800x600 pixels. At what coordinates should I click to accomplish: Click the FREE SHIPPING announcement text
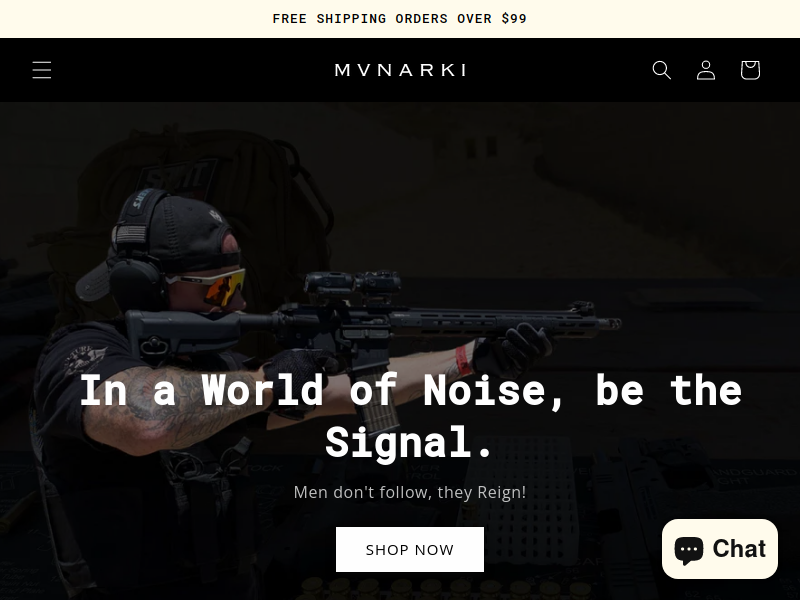pyautogui.click(x=399, y=19)
